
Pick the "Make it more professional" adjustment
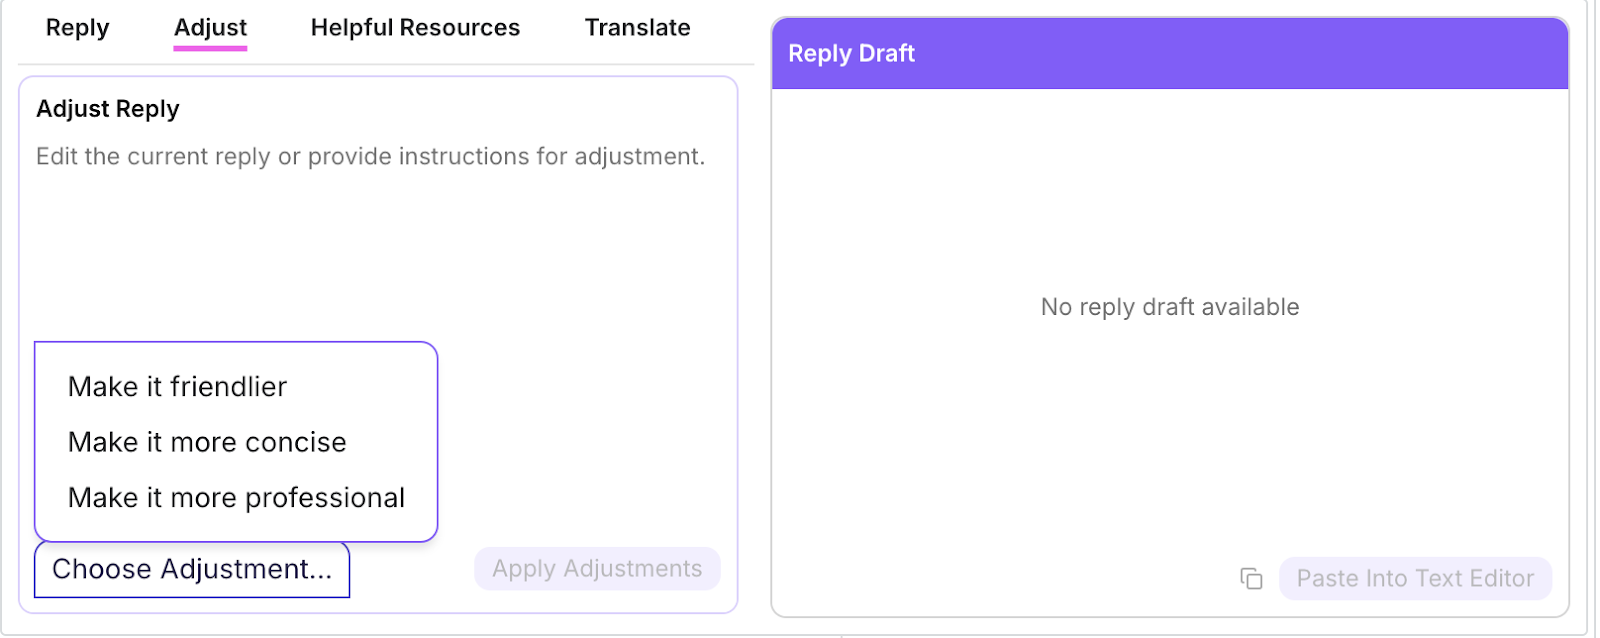tap(235, 497)
